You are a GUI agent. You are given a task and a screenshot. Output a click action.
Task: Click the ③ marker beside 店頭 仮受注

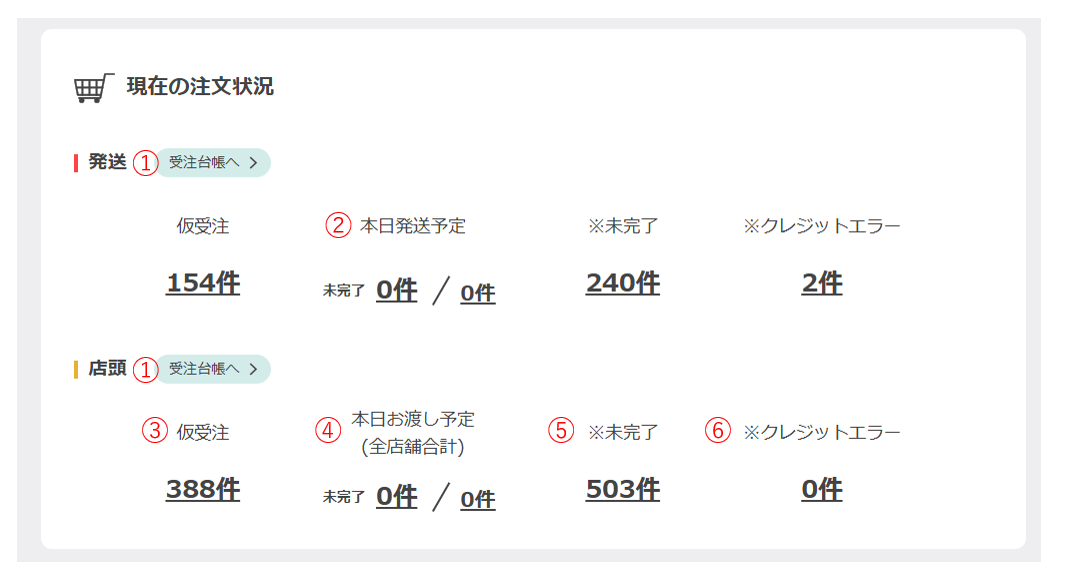(154, 432)
